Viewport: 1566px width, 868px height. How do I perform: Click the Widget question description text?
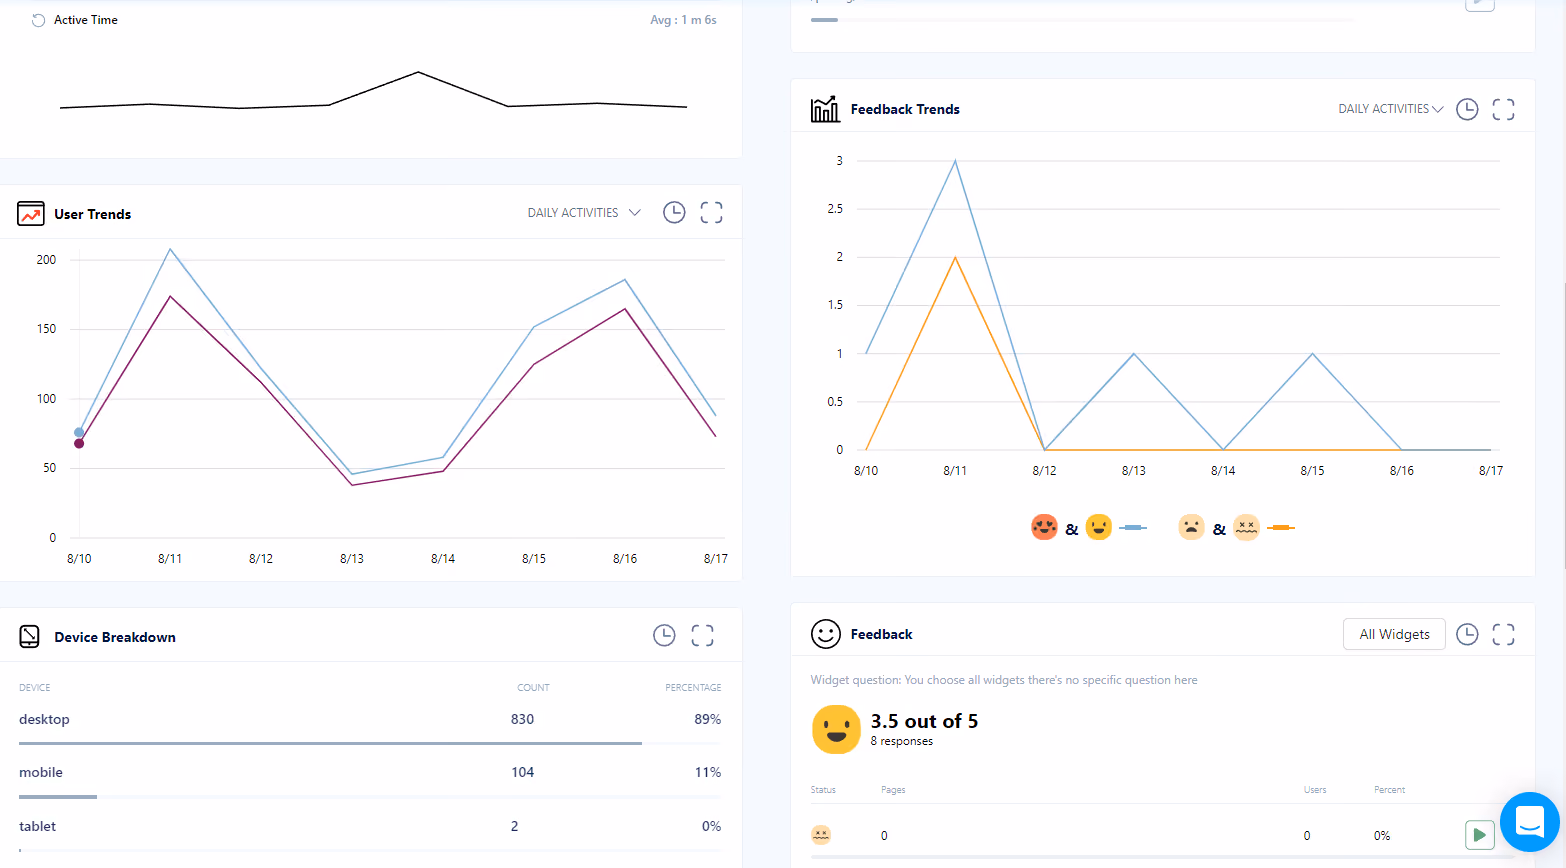coord(1004,680)
